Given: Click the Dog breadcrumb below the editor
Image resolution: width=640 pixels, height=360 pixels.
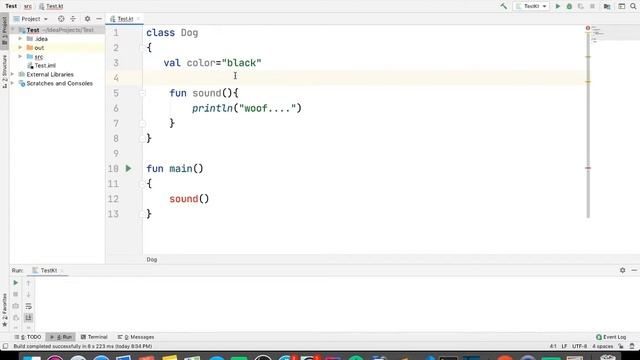Looking at the screenshot, I should (152, 260).
